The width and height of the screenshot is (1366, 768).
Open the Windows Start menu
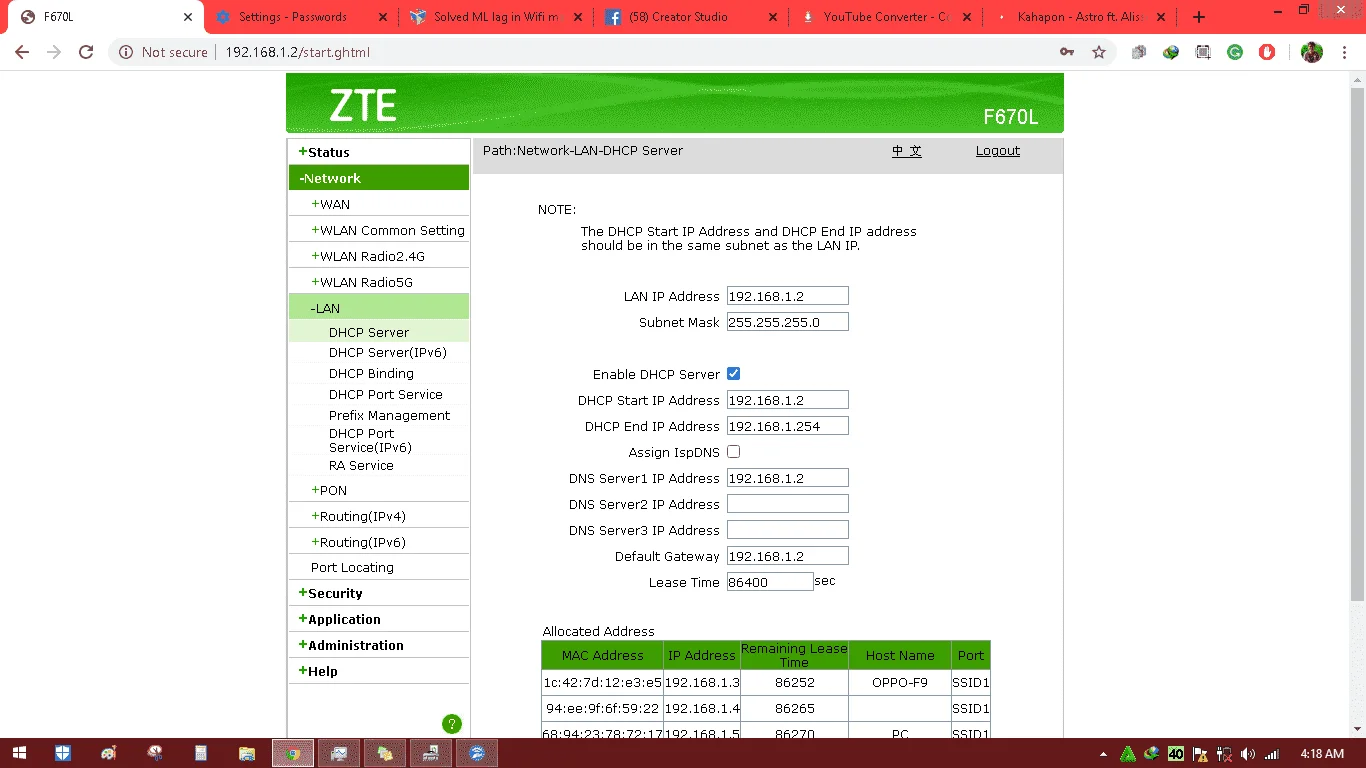point(20,753)
